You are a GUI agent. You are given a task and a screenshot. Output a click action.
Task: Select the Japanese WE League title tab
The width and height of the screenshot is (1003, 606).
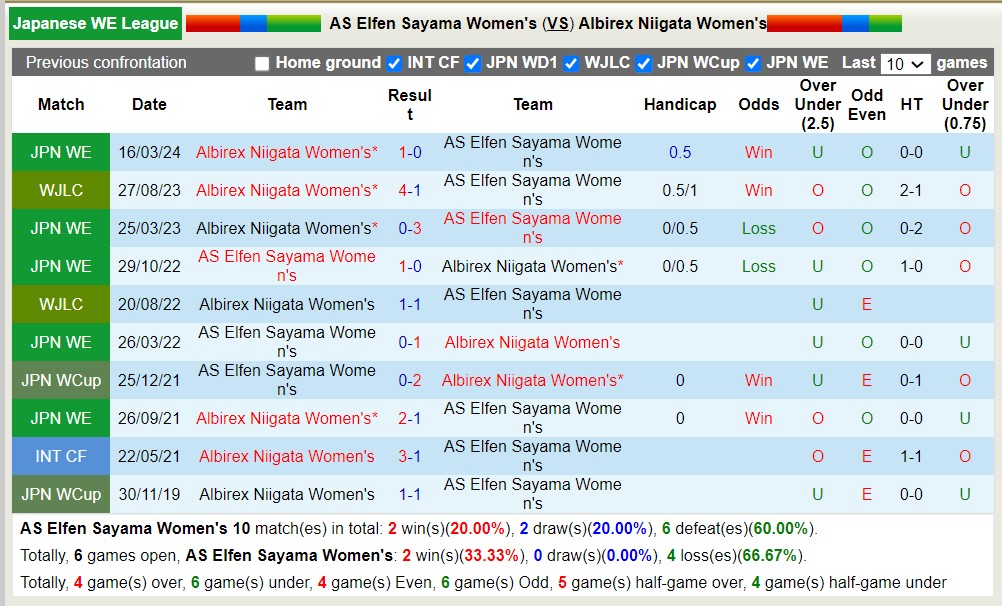point(96,23)
